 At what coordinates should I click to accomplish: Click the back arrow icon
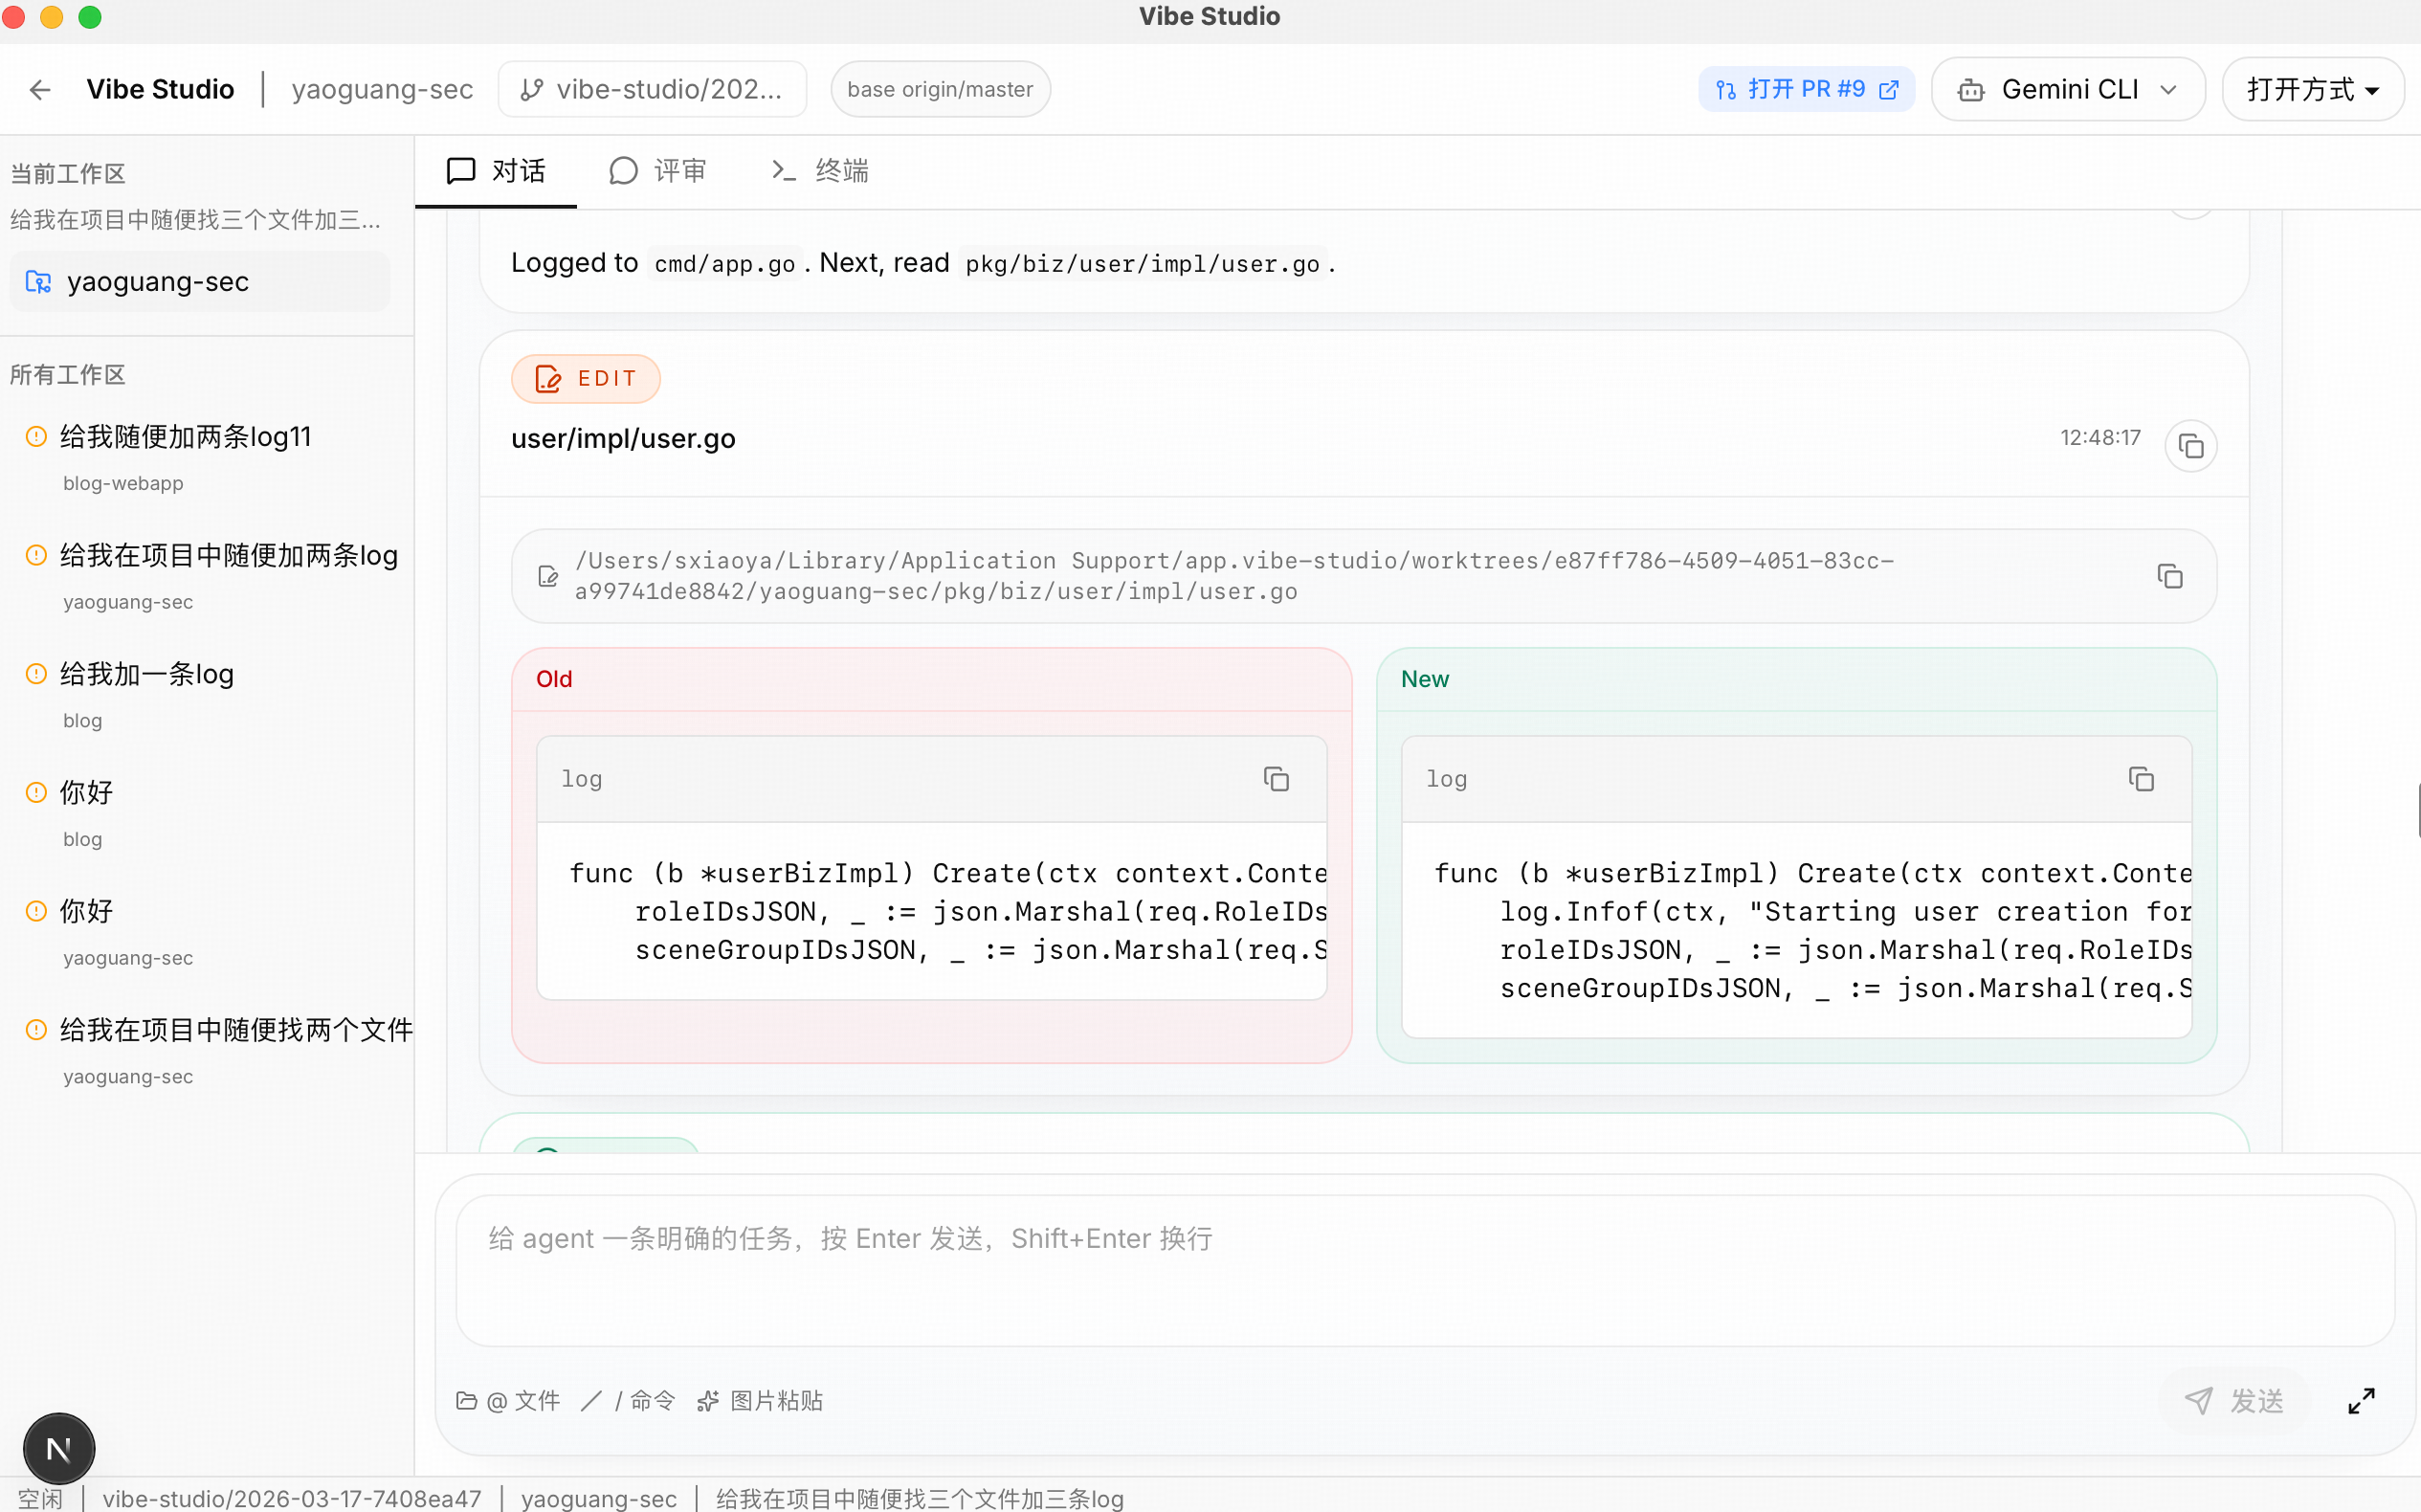40,90
